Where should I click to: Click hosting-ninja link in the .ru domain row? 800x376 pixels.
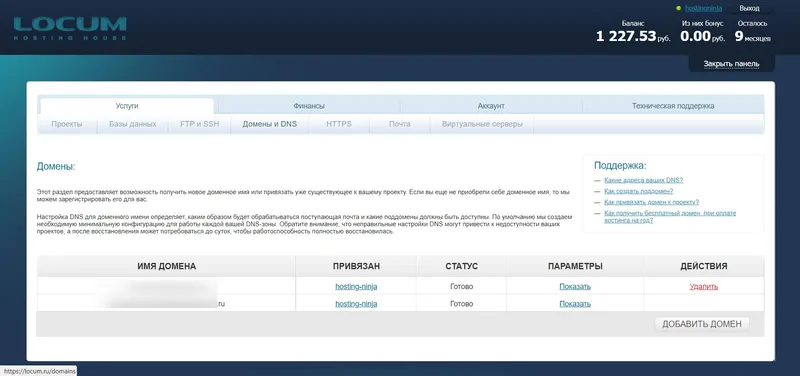(x=356, y=304)
